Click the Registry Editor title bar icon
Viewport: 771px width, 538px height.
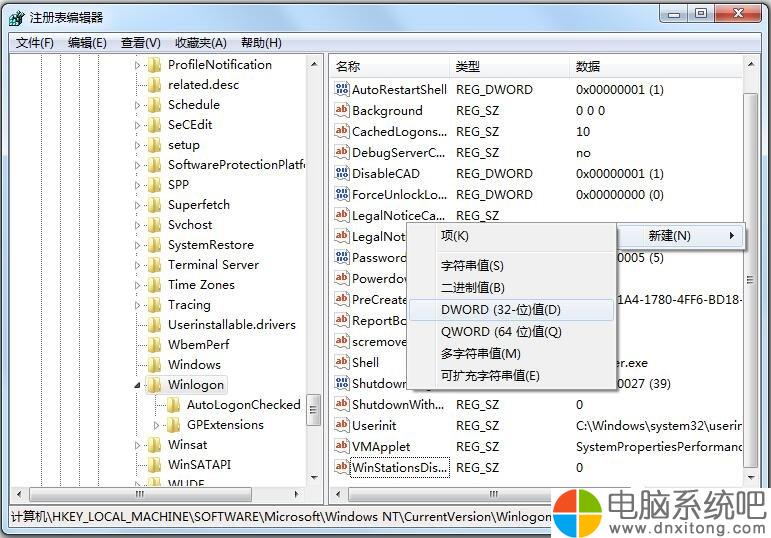(x=17, y=18)
